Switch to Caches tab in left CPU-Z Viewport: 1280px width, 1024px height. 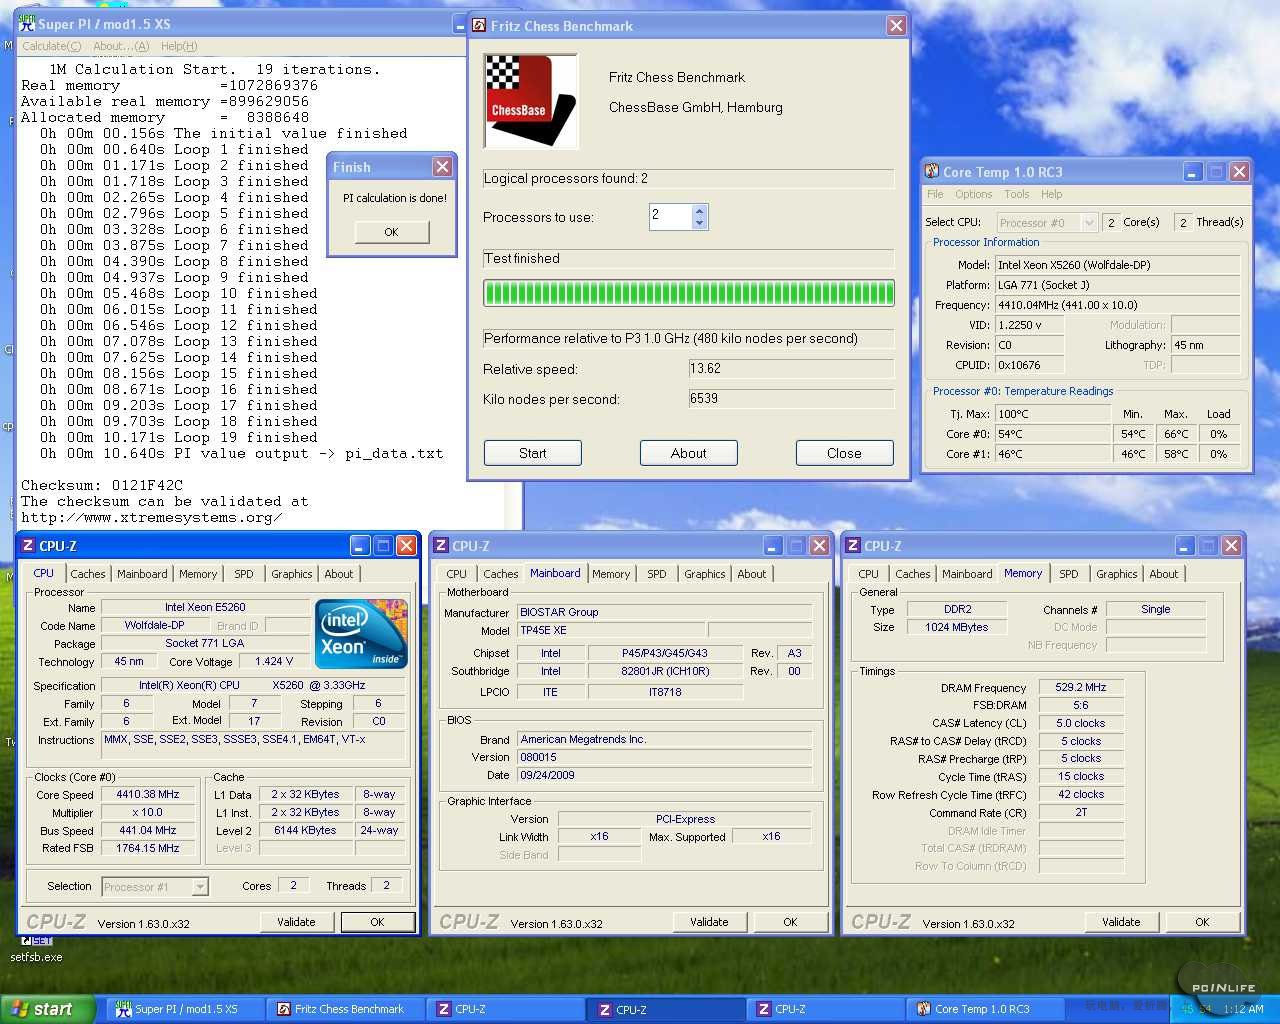tap(88, 574)
